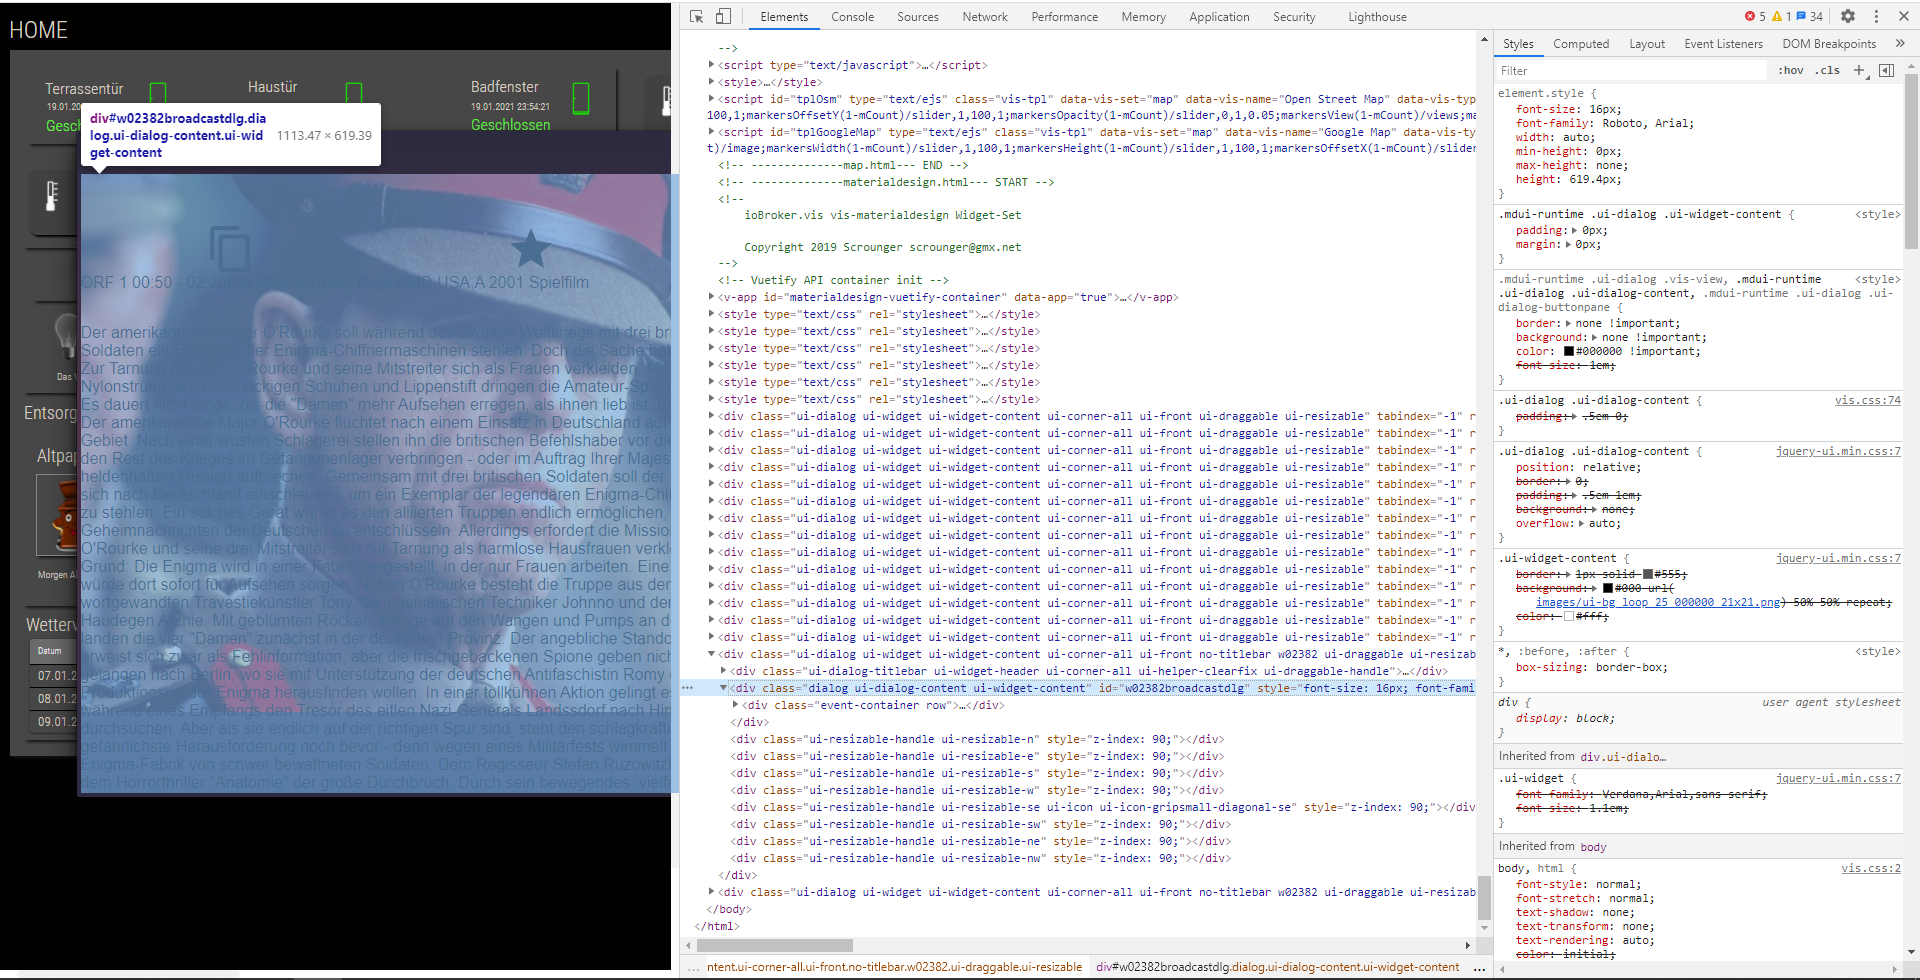Click the Haustür door status icon
Viewport: 1920px width, 980px height.
tap(354, 93)
